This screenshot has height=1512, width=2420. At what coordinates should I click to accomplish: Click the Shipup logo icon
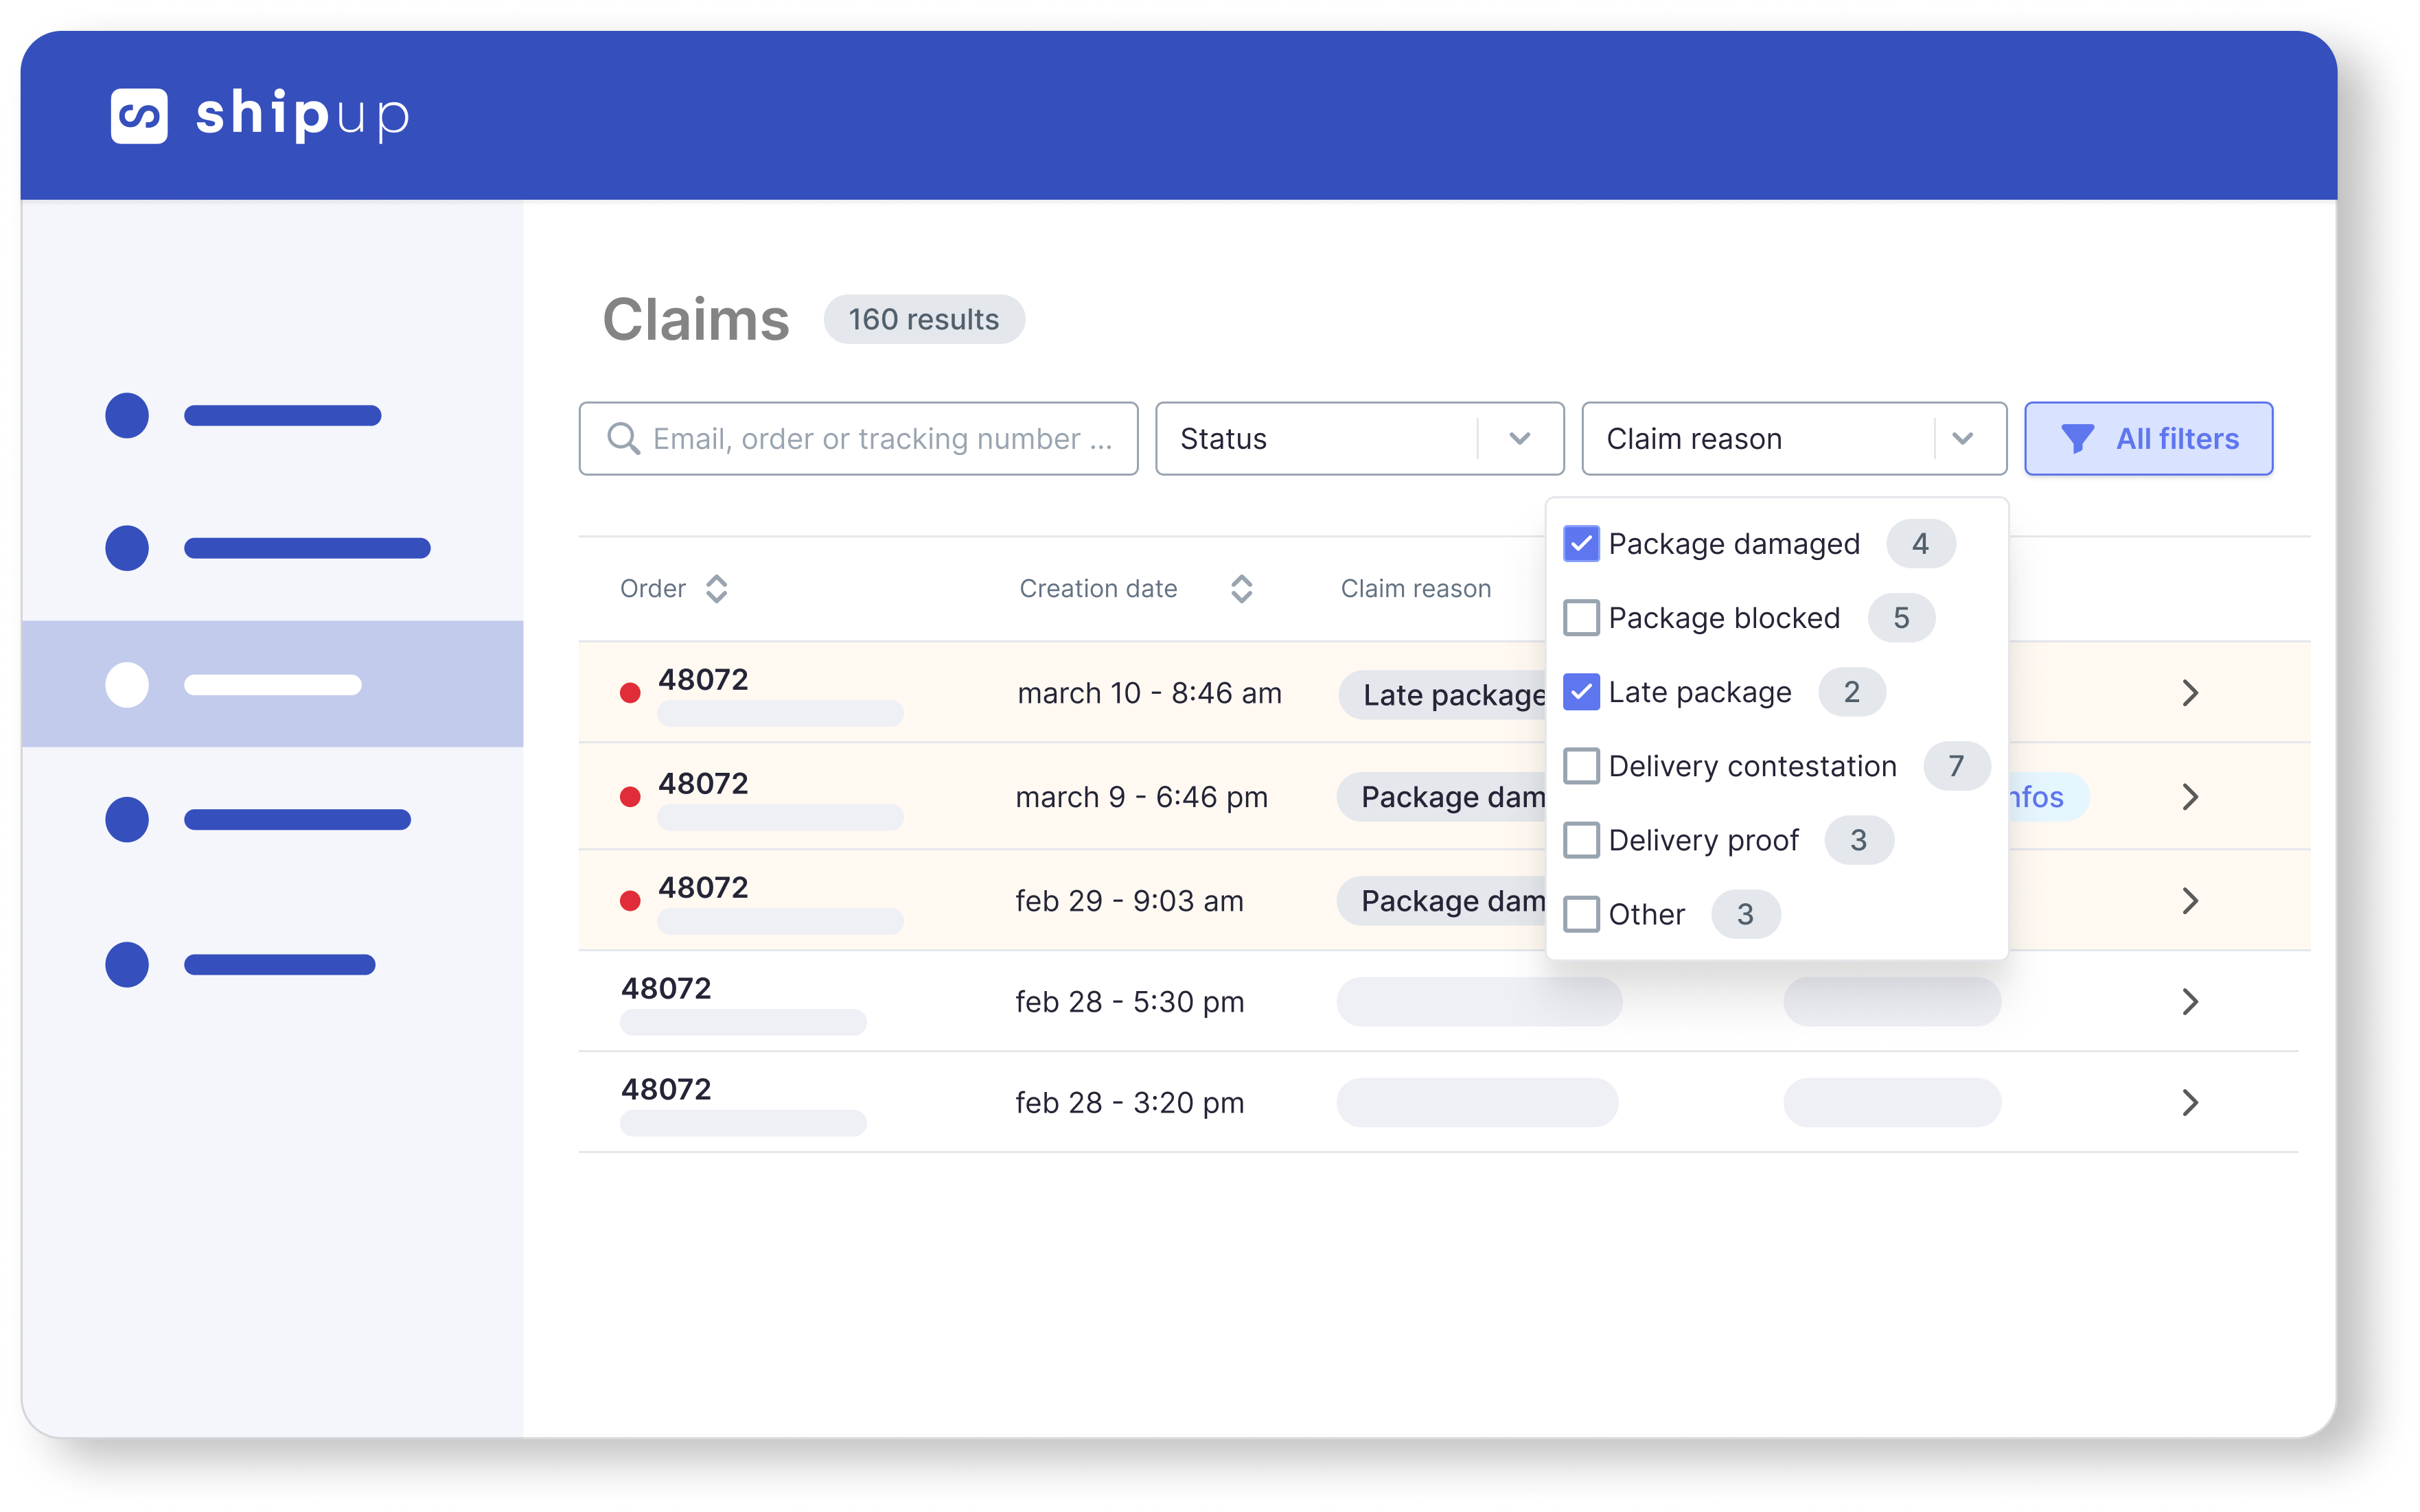(x=139, y=116)
